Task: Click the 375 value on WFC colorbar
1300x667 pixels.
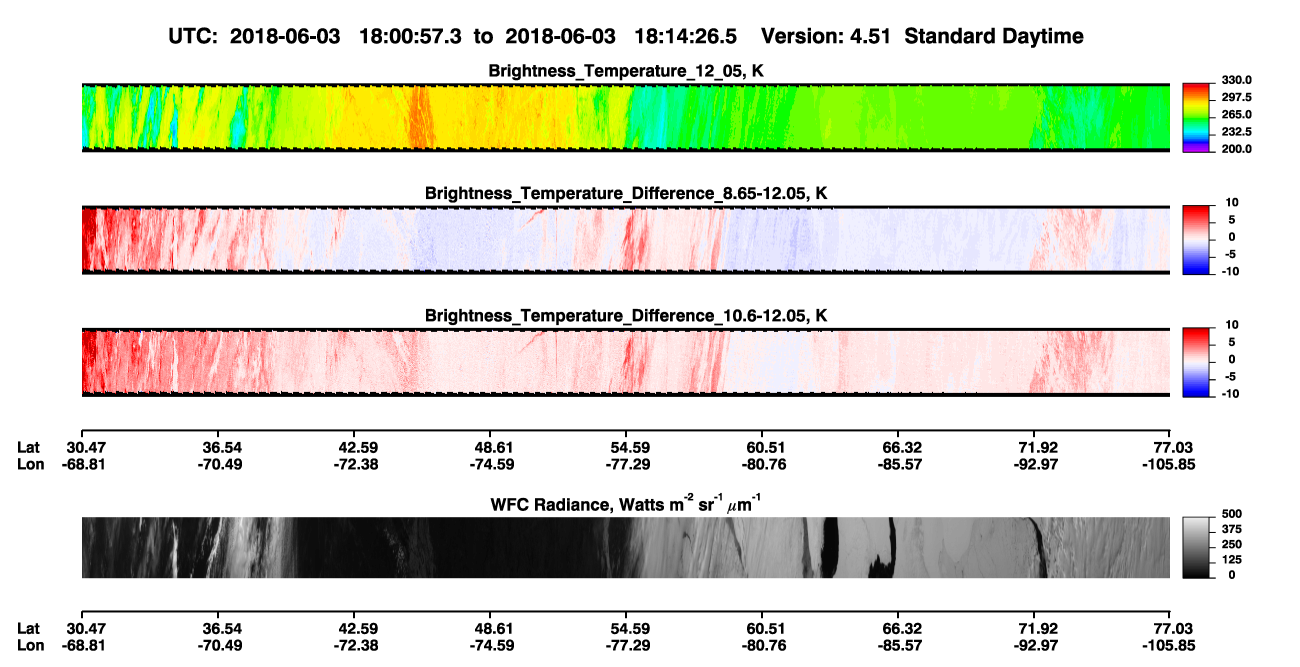Action: point(1233,529)
